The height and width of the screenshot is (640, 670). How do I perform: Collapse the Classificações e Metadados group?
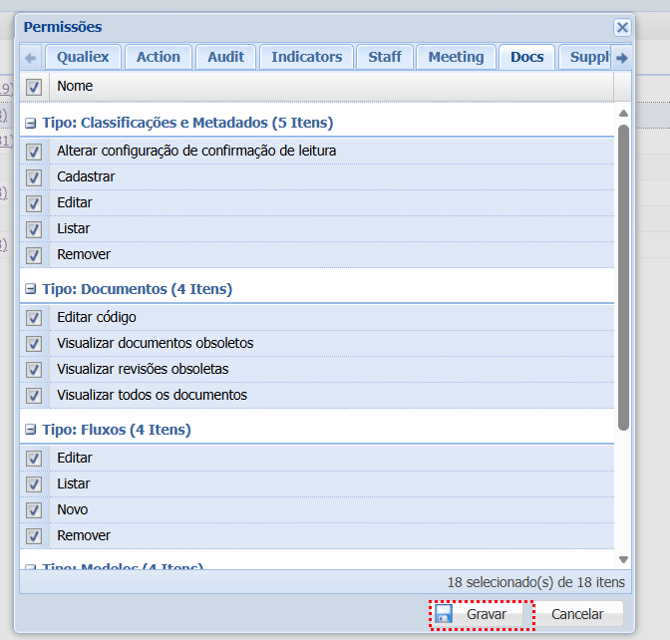coord(32,123)
